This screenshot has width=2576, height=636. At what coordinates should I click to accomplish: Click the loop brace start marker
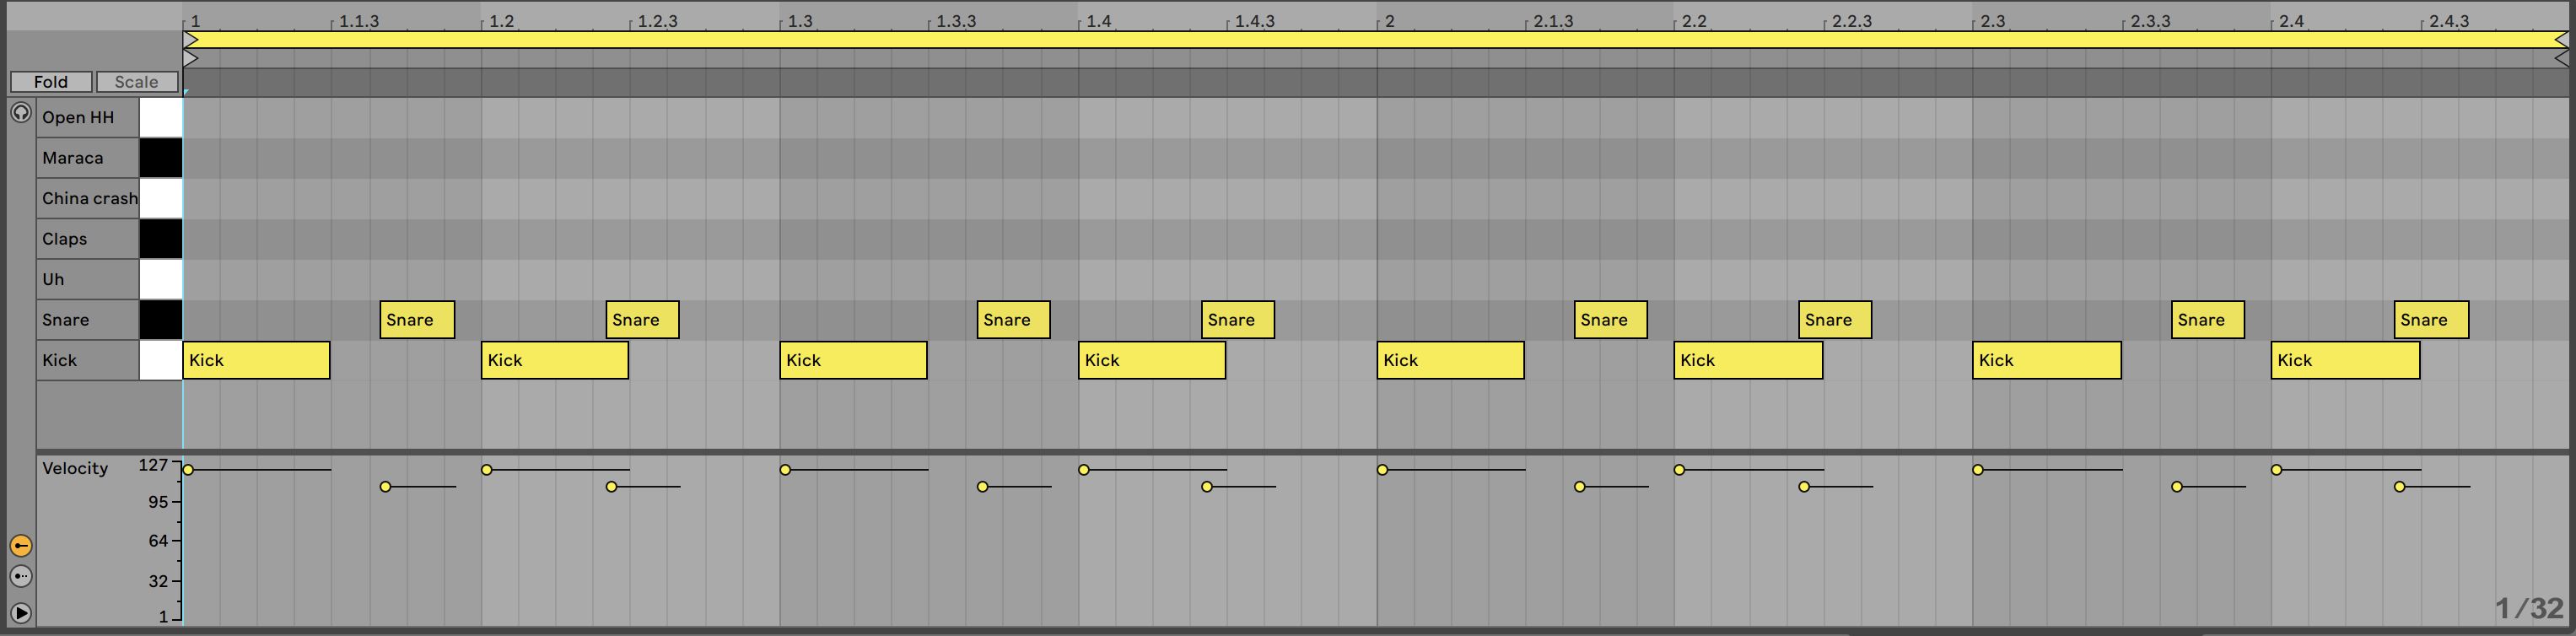click(191, 40)
